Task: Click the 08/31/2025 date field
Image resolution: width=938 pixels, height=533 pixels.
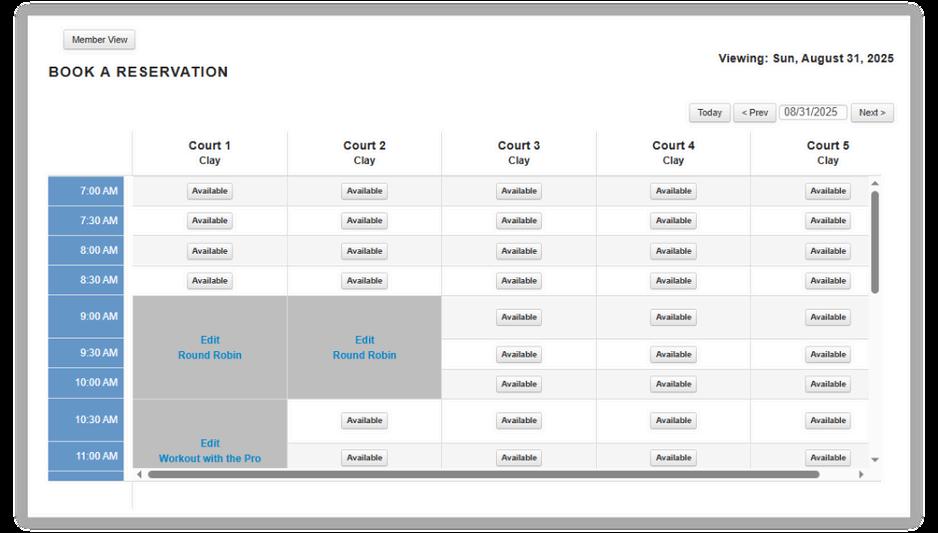Action: point(812,112)
